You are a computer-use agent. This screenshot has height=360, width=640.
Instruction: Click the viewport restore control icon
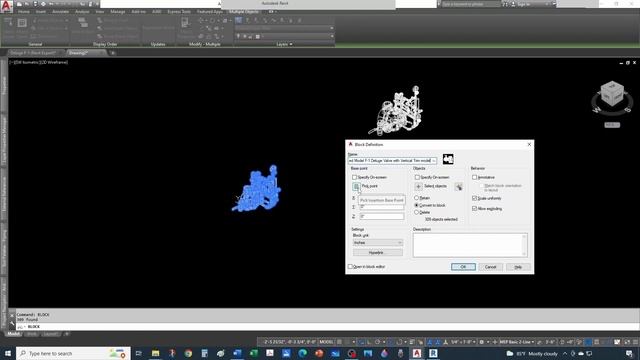[628, 63]
